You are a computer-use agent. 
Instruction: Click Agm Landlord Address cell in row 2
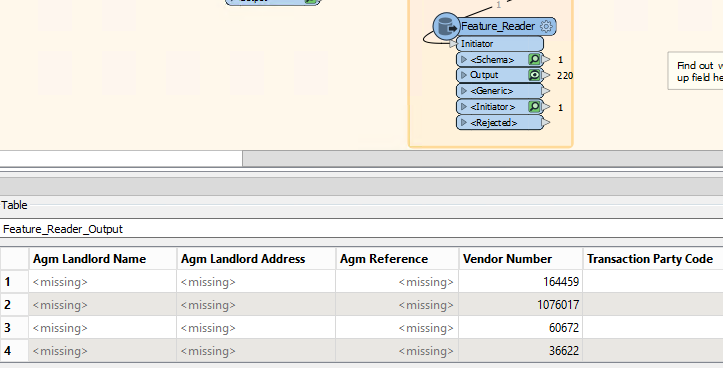coord(256,305)
